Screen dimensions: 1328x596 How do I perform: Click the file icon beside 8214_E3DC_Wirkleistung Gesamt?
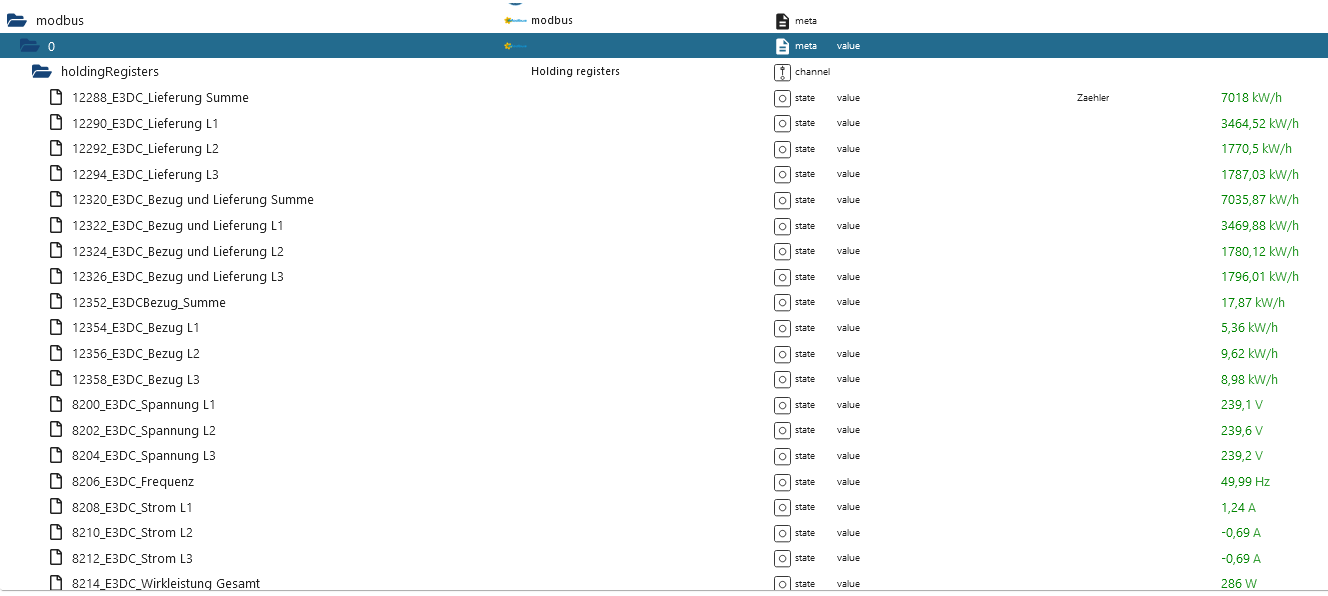point(56,583)
